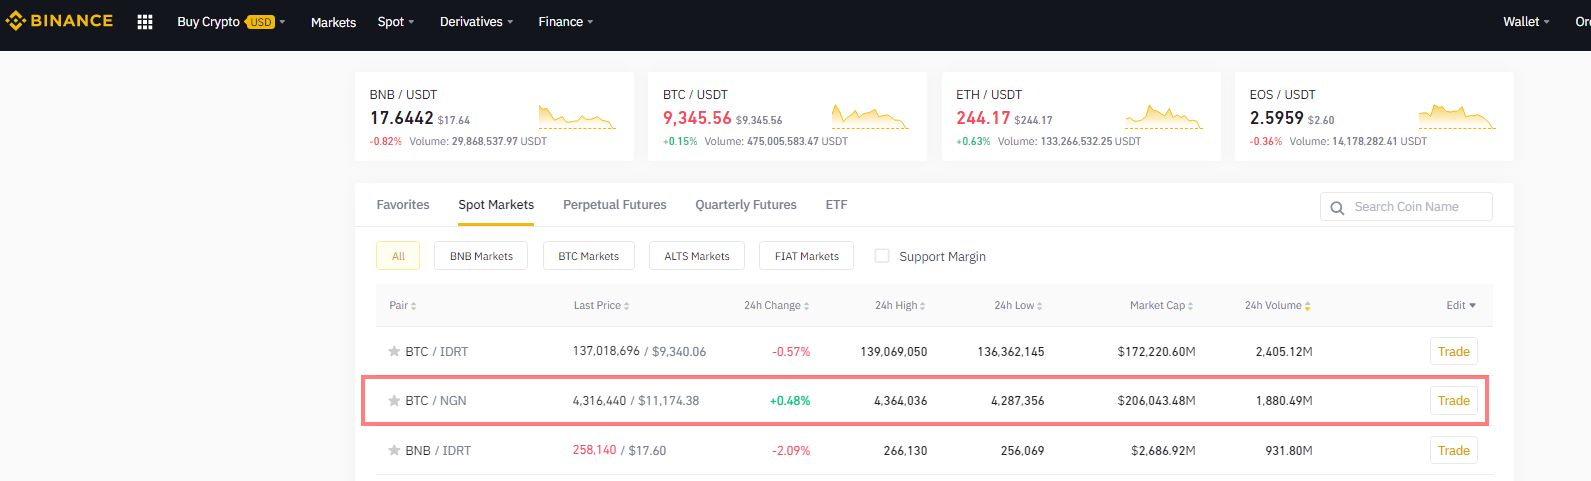
Task: Sort by Last Price column
Action: [x=602, y=305]
